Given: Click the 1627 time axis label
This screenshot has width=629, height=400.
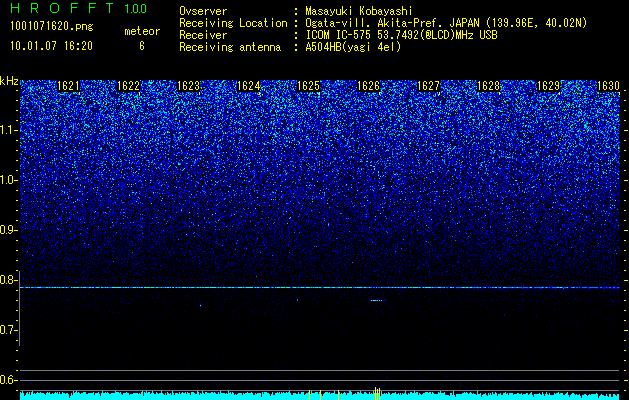Looking at the screenshot, I should (x=428, y=86).
